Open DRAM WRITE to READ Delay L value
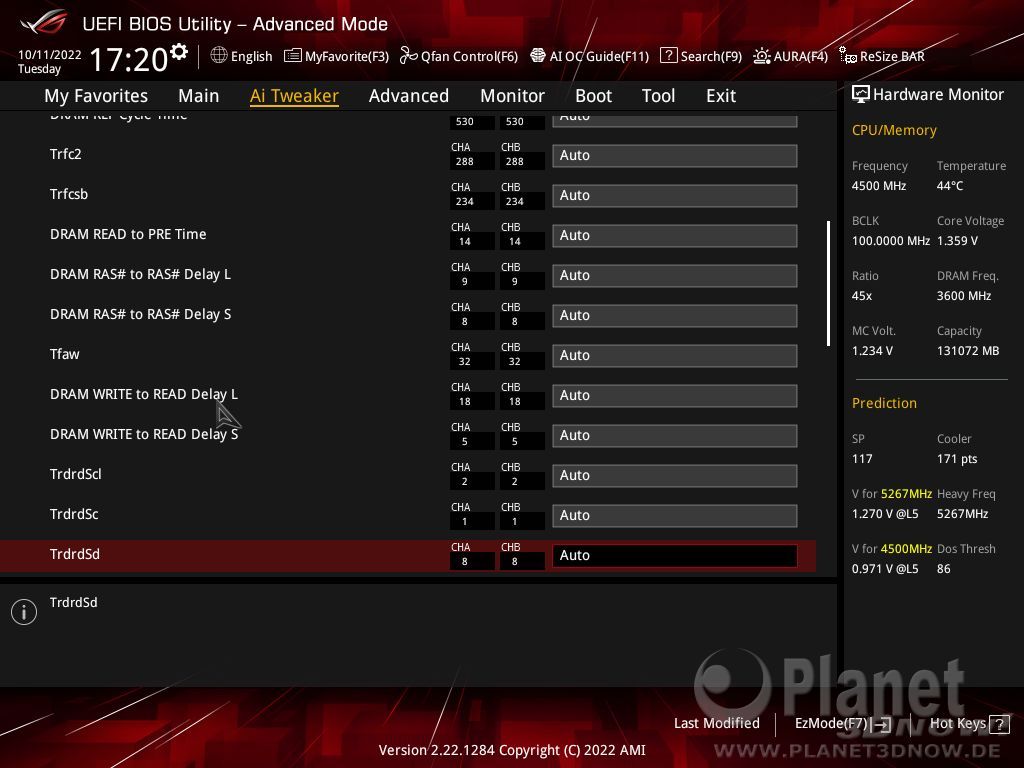 (x=675, y=395)
